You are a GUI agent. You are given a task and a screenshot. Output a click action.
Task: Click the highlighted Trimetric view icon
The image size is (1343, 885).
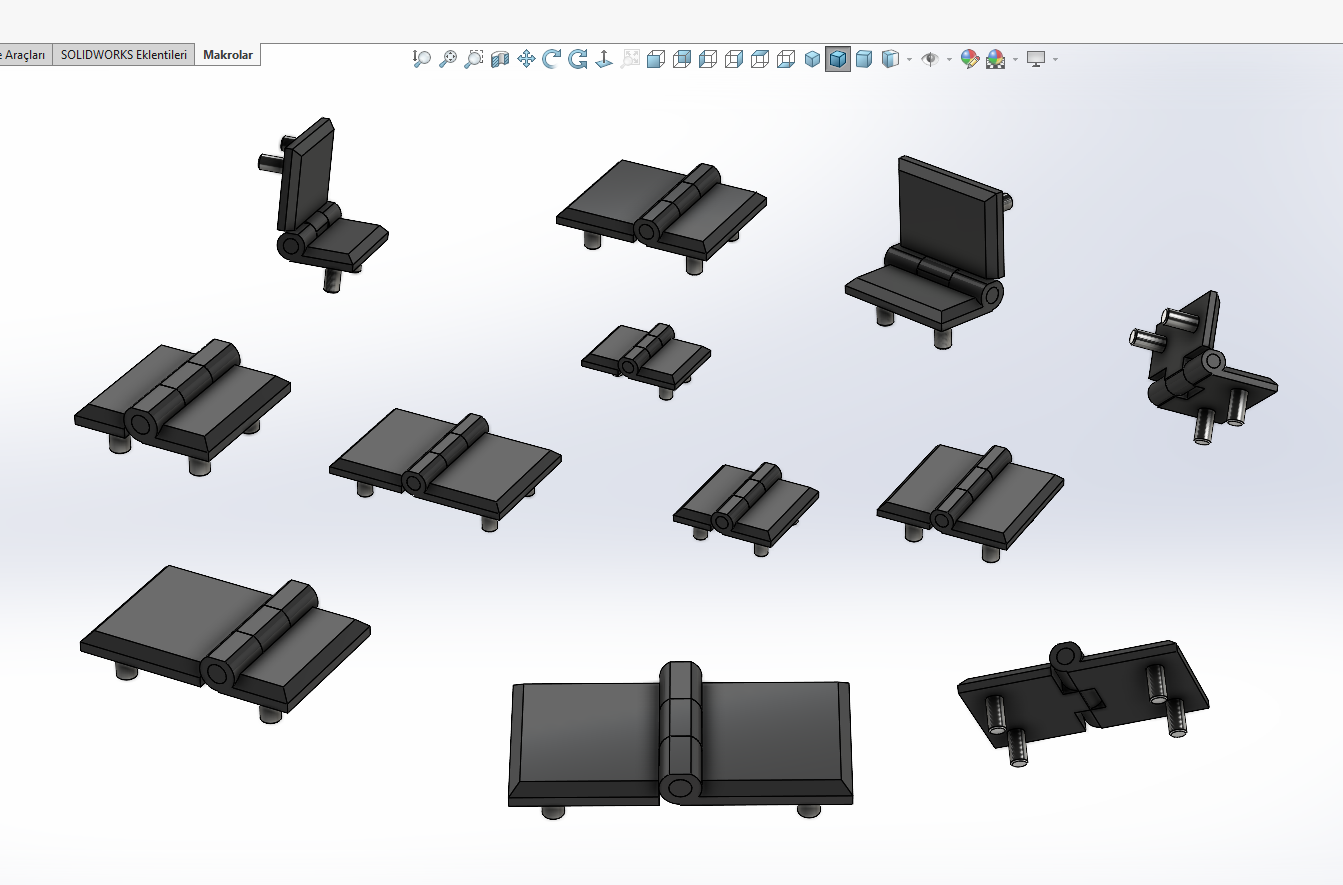click(x=838, y=59)
